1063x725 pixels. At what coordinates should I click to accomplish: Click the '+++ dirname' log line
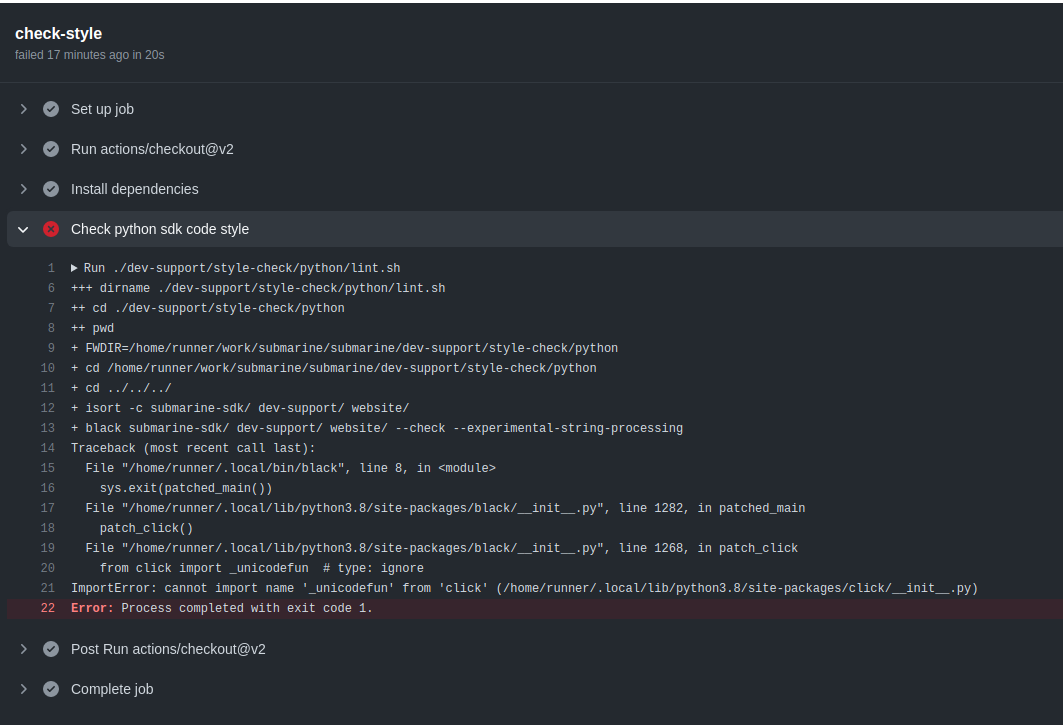pos(258,288)
